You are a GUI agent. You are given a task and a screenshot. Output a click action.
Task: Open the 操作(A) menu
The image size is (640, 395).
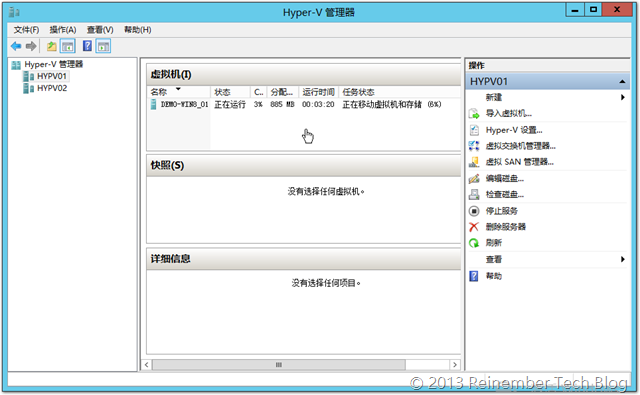[x=63, y=30]
